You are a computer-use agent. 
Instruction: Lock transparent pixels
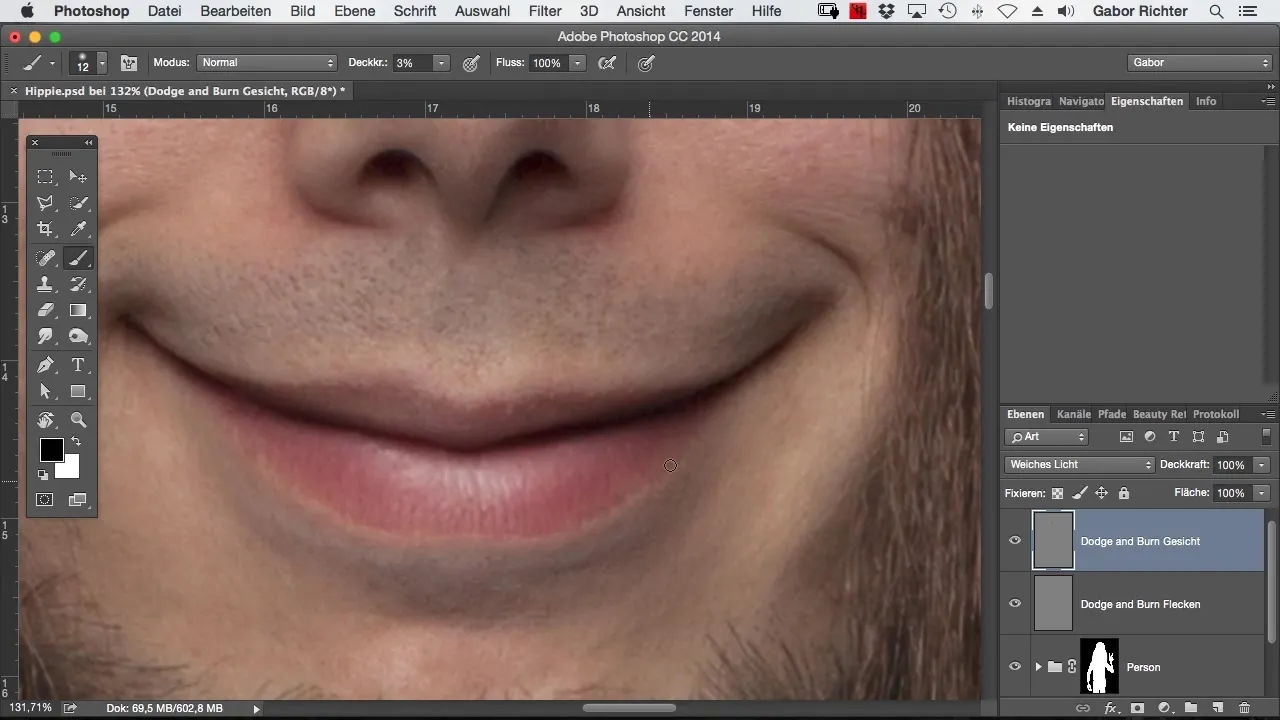coord(1057,493)
